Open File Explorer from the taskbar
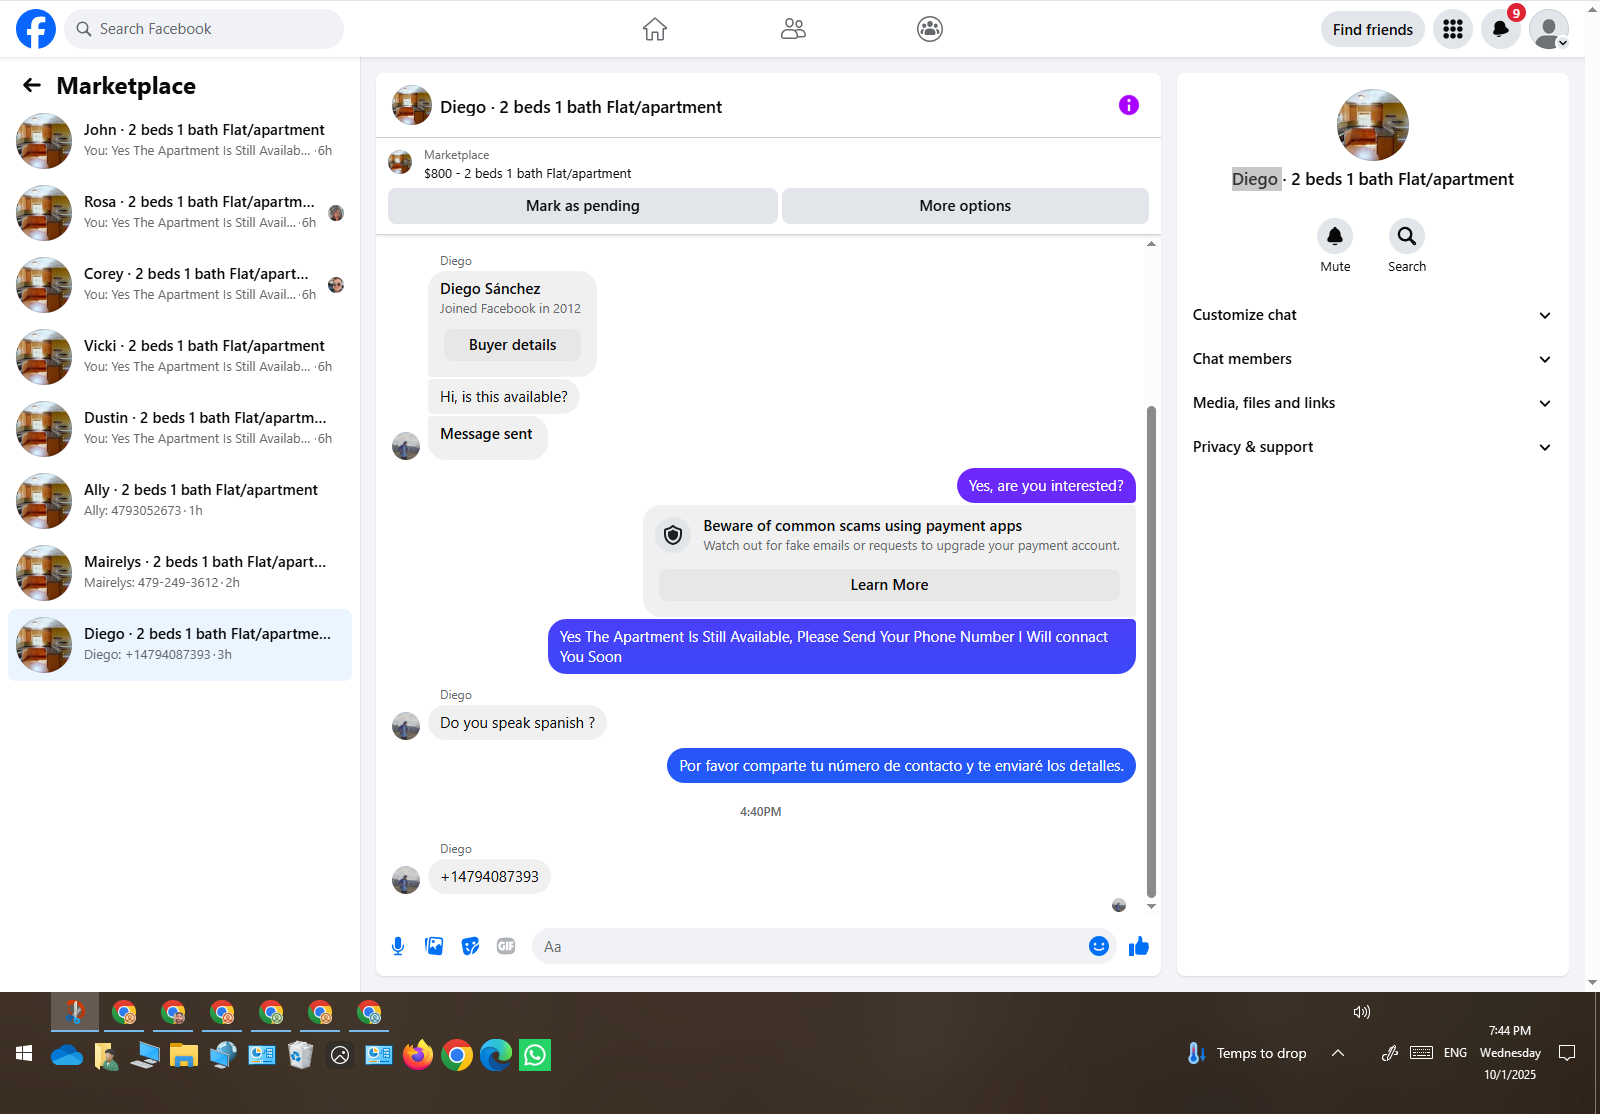Image resolution: width=1600 pixels, height=1114 pixels. point(184,1055)
